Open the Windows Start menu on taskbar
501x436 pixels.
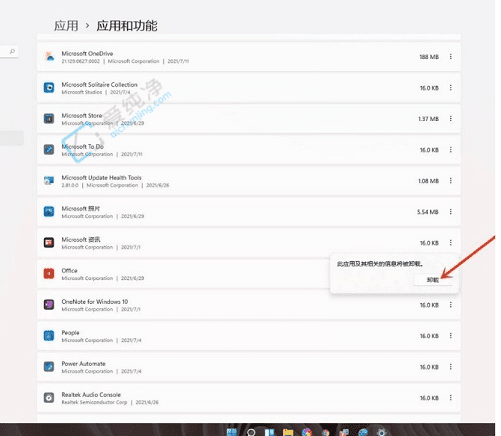tap(232, 432)
